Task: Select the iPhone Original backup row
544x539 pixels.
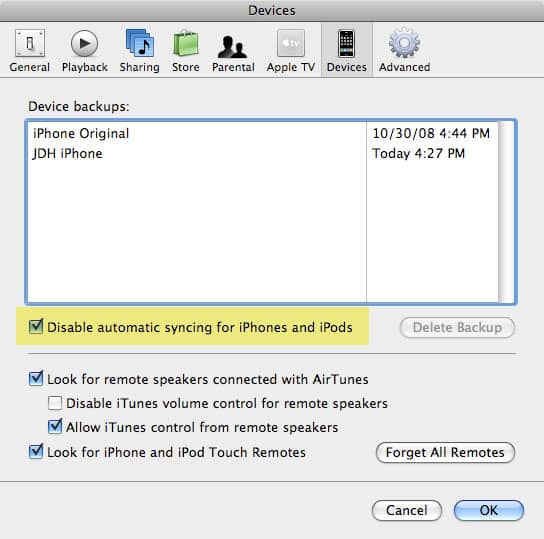Action: pos(263,134)
